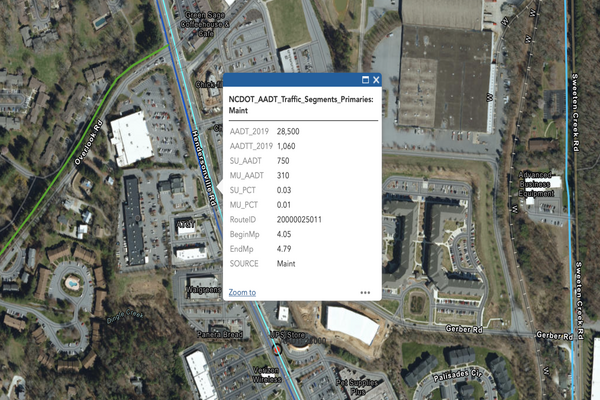Click the Green Sage Coffeehouse & Cafe label
The height and width of the screenshot is (400, 600).
(210, 21)
